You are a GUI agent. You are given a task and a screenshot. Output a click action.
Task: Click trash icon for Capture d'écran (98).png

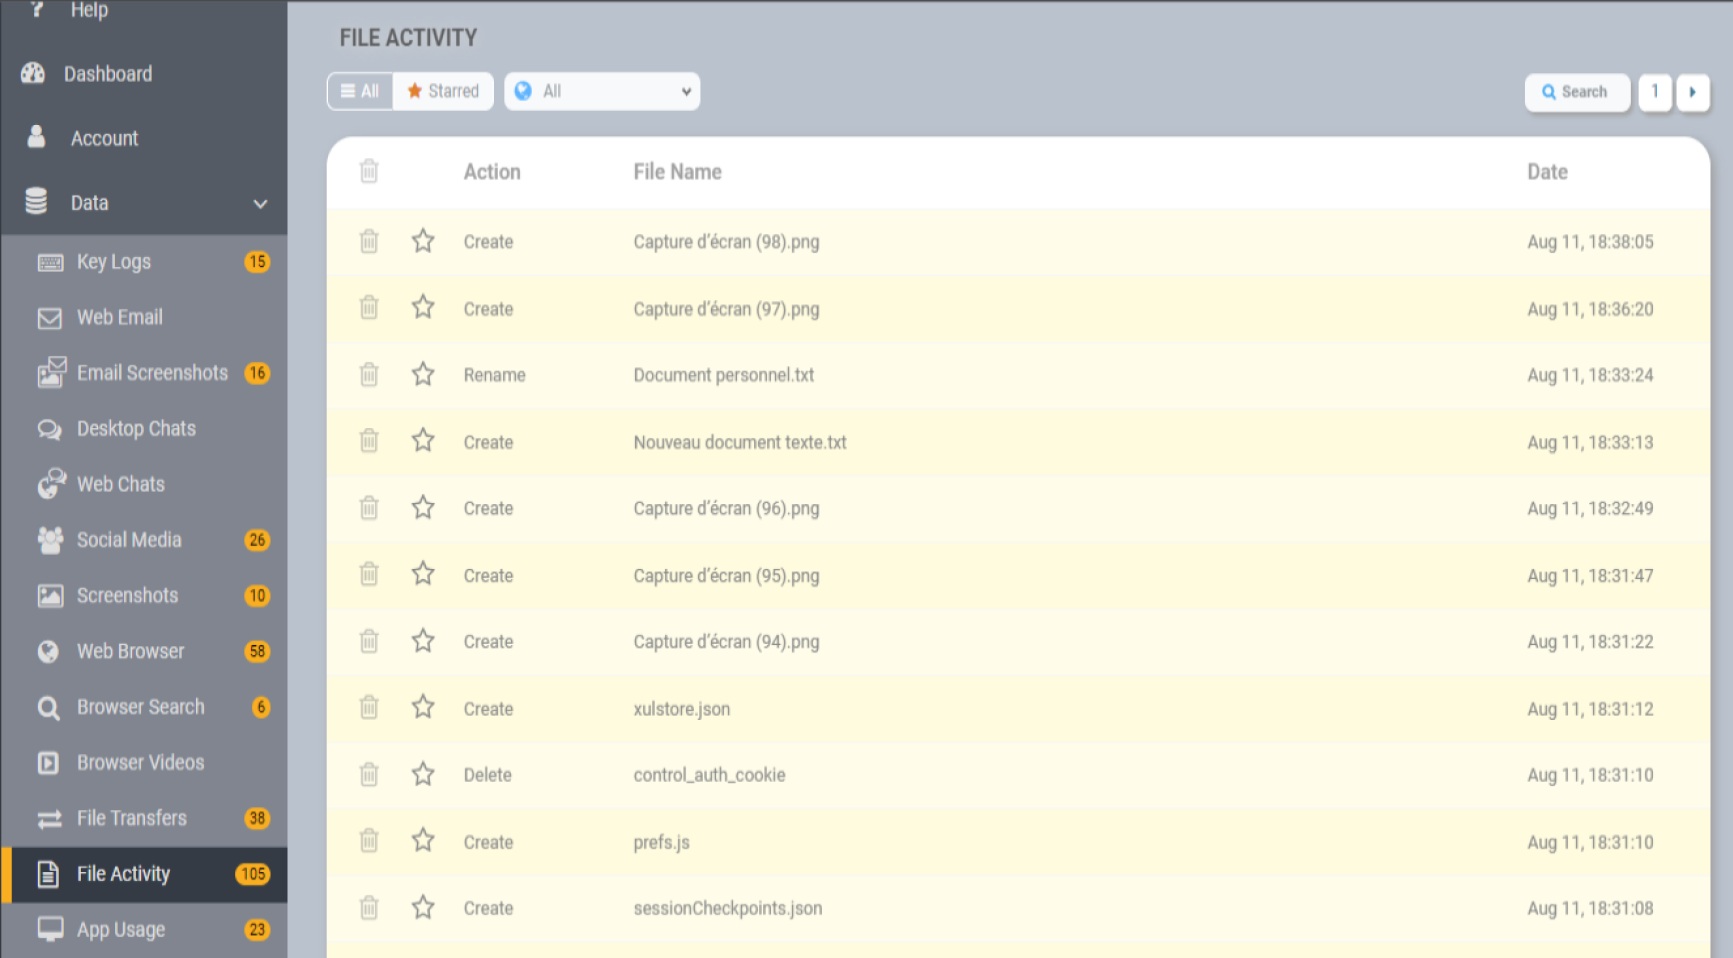point(369,241)
